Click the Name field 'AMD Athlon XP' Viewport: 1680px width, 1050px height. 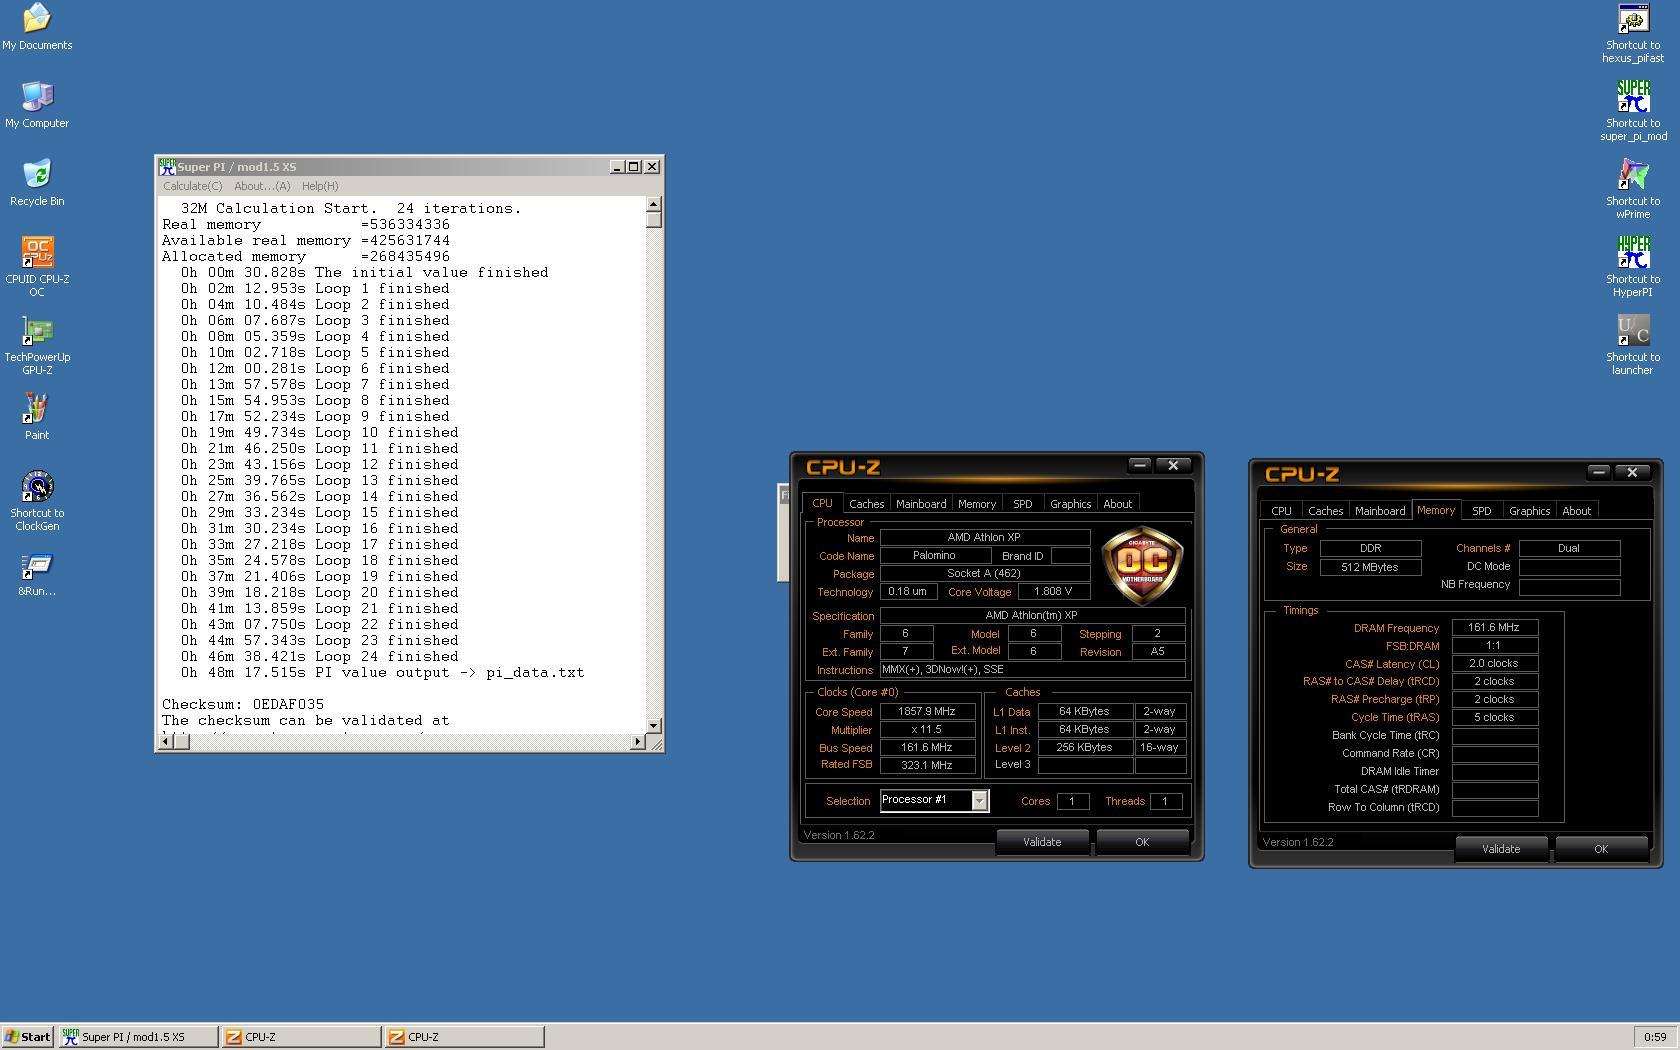[984, 538]
